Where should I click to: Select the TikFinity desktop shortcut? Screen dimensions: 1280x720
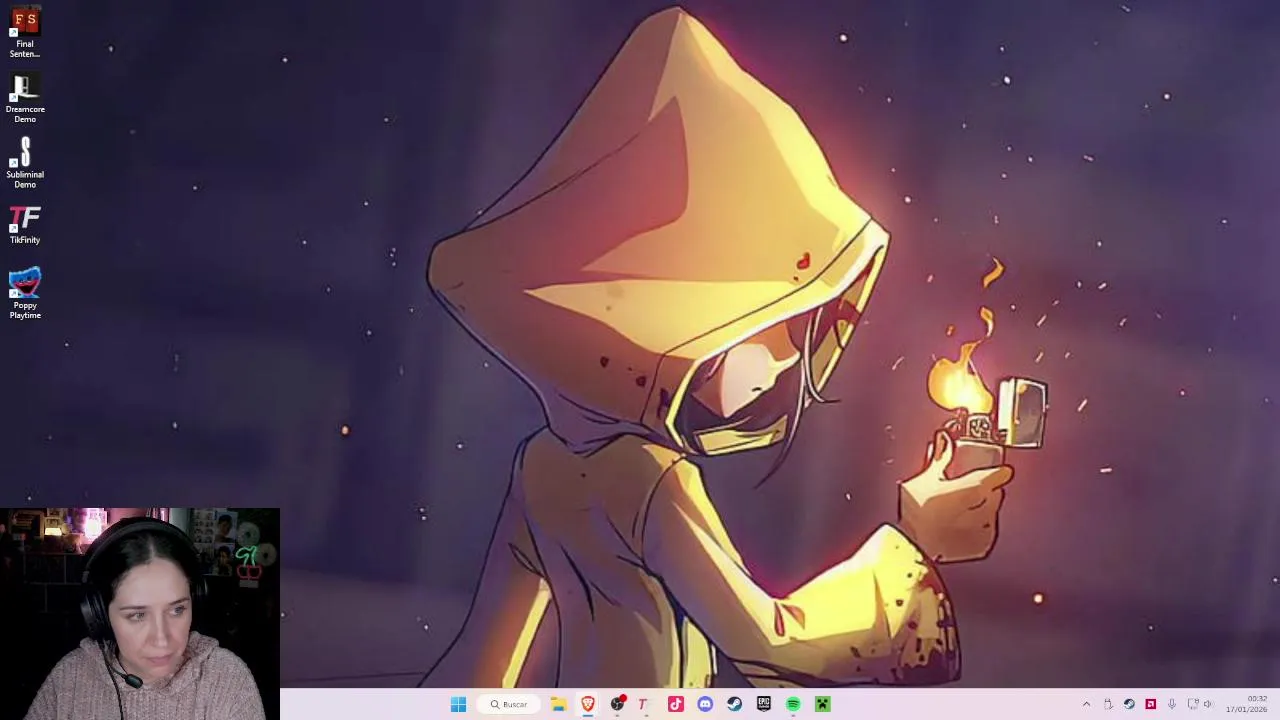point(25,226)
